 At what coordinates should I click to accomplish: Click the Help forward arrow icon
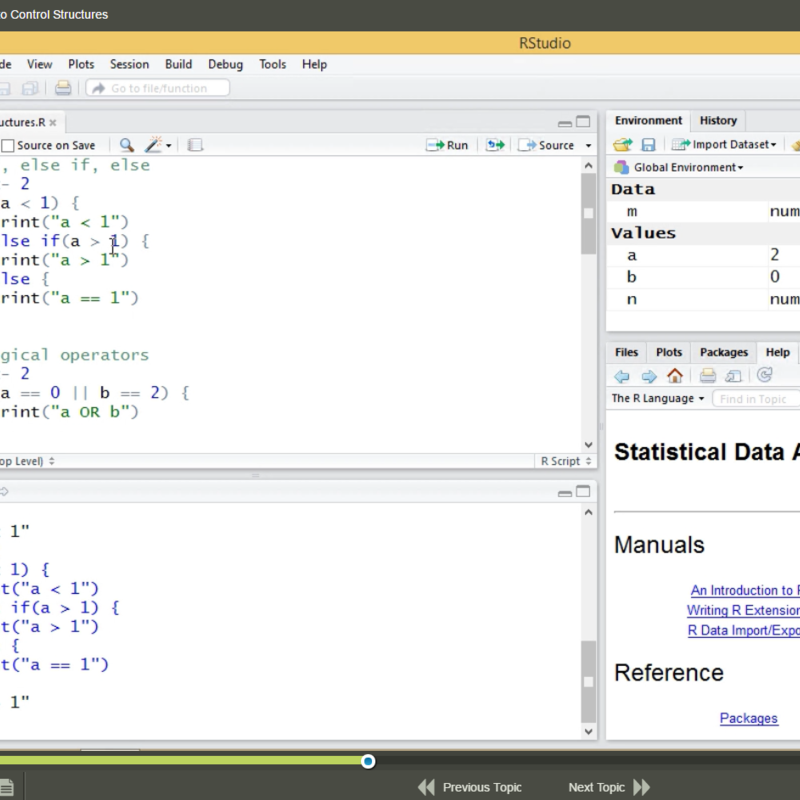(648, 377)
